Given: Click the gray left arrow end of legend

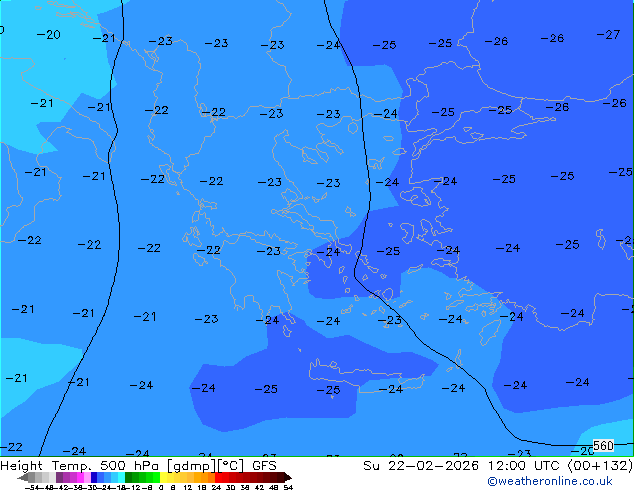Looking at the screenshot, I should click(x=23, y=477).
